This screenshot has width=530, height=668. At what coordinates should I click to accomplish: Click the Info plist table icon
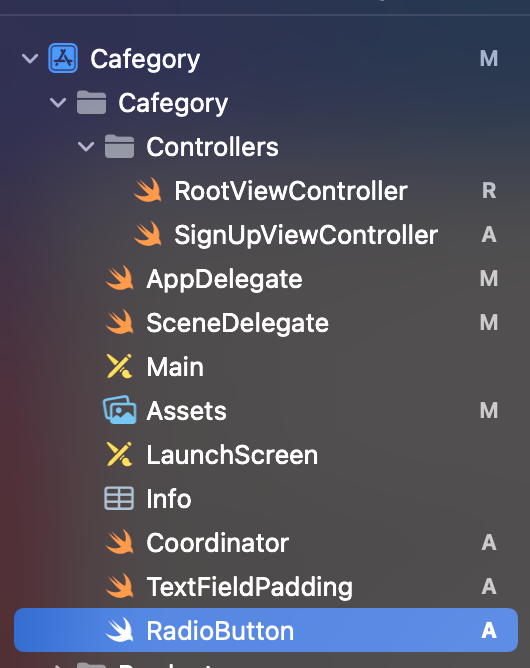[x=119, y=498]
